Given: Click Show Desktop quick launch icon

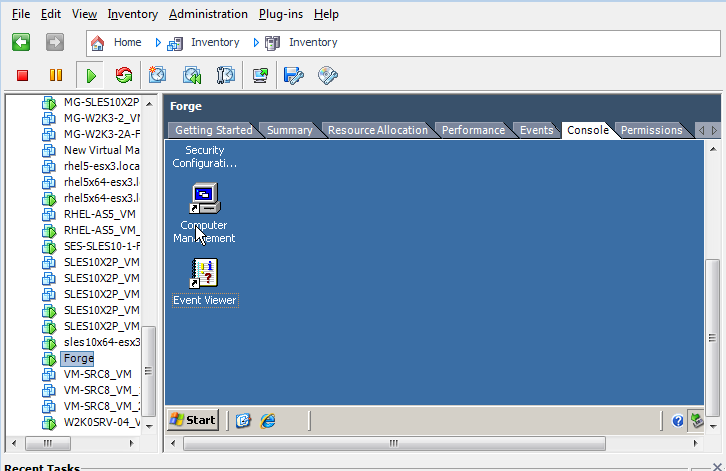Looking at the screenshot, I should coord(243,421).
